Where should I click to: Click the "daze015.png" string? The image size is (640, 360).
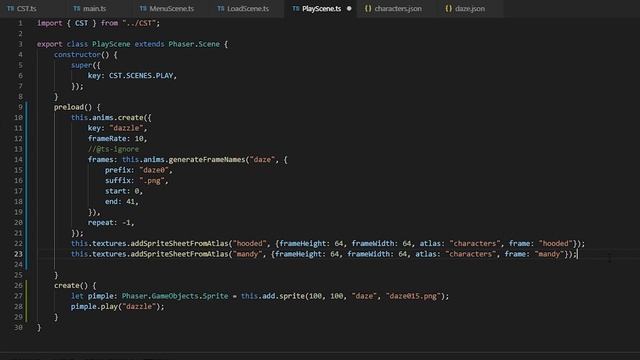(413, 296)
